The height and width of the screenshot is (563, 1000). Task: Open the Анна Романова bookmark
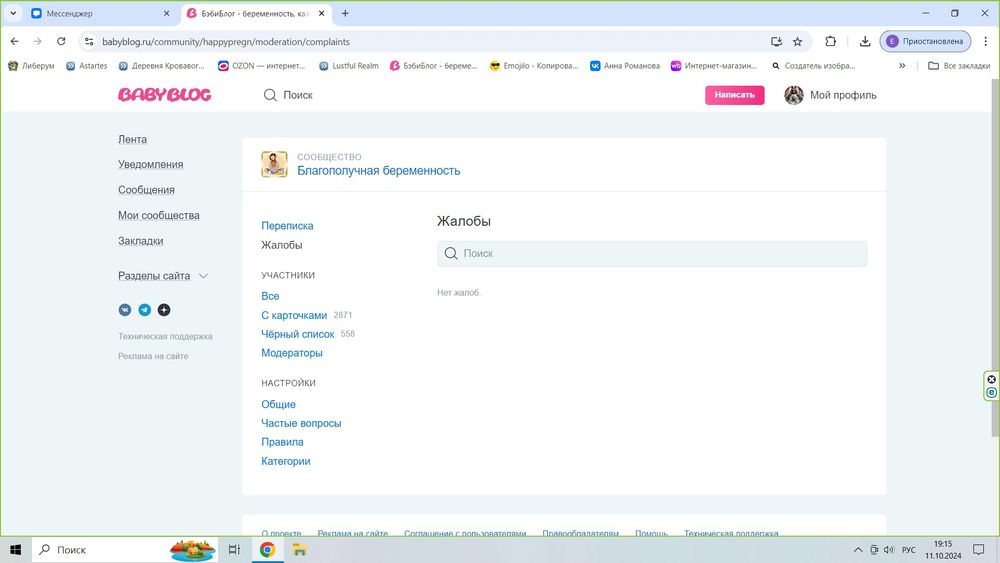[625, 66]
